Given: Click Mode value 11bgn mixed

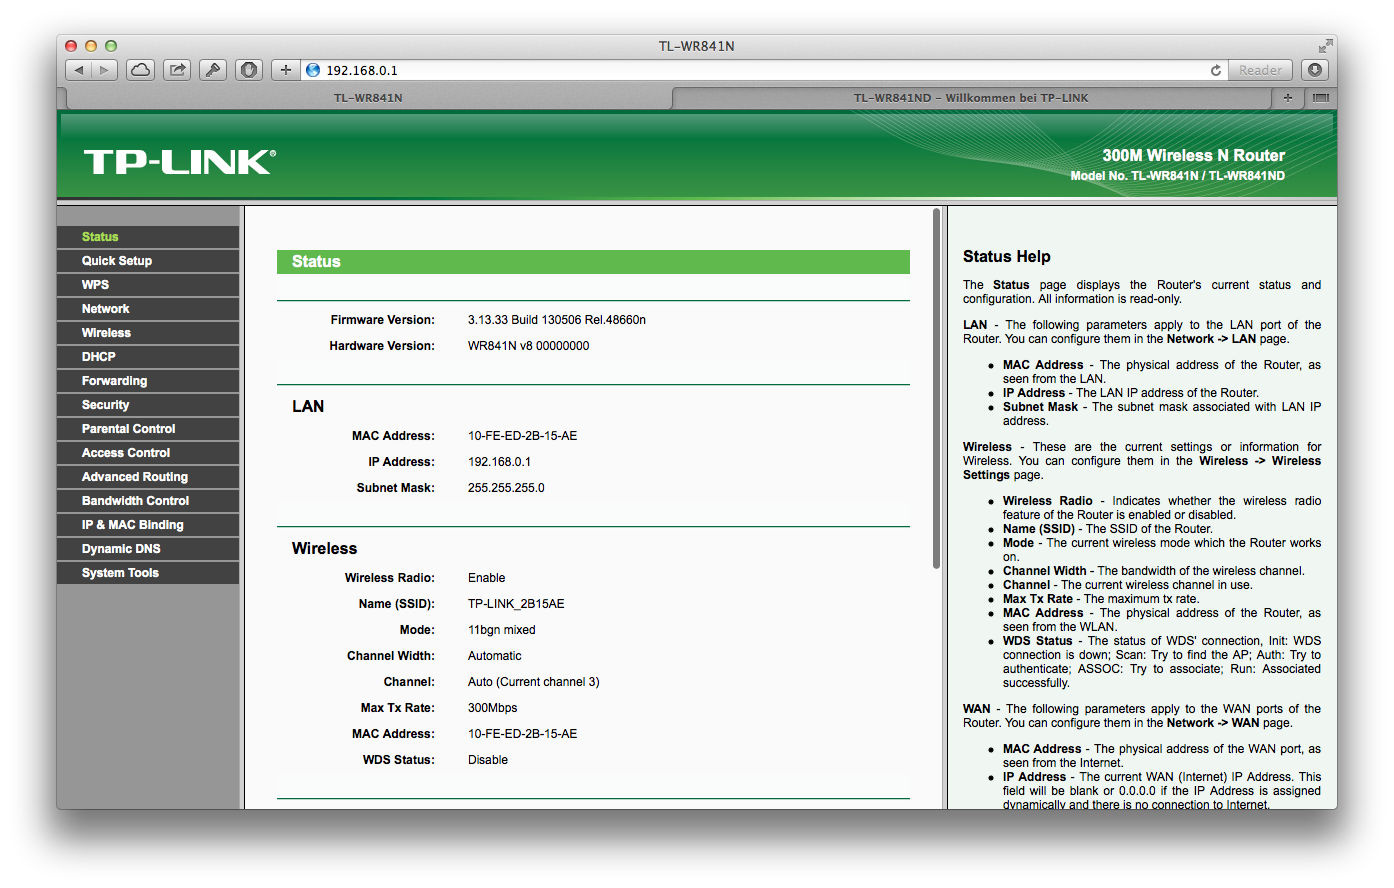Looking at the screenshot, I should click(502, 630).
